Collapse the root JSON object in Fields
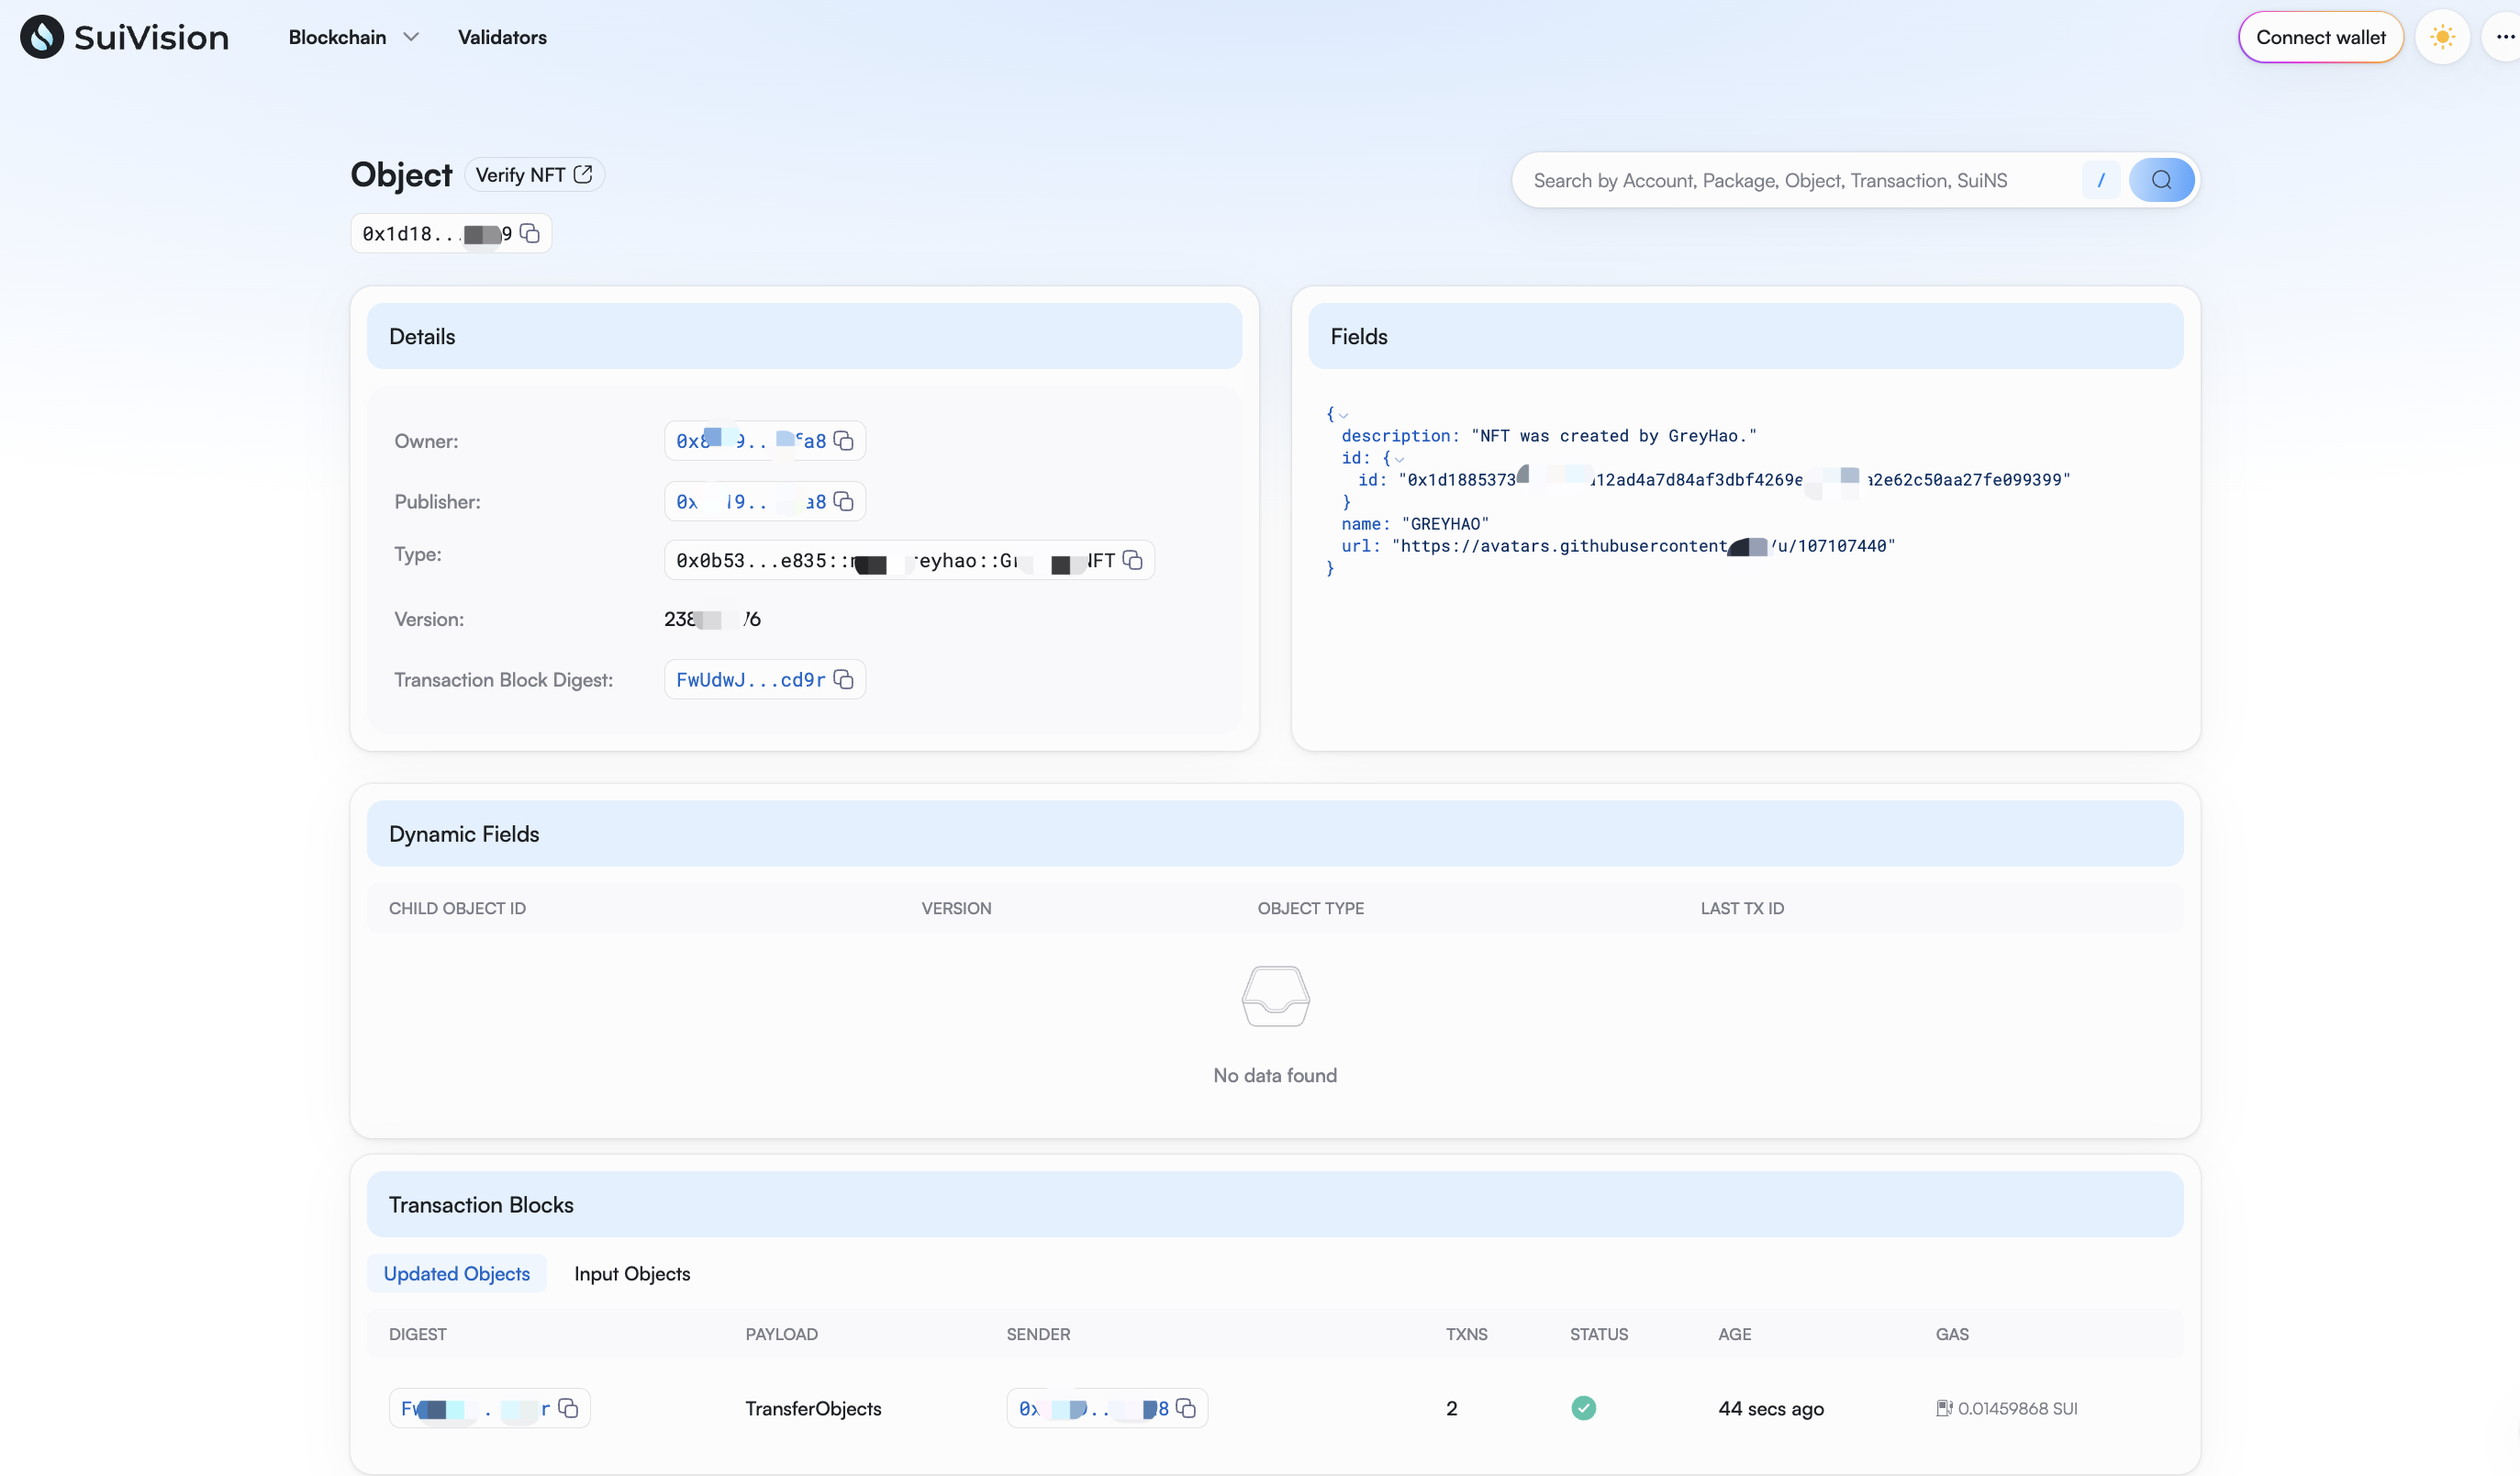Screen dimensions: 2520x1476 (x=1343, y=415)
